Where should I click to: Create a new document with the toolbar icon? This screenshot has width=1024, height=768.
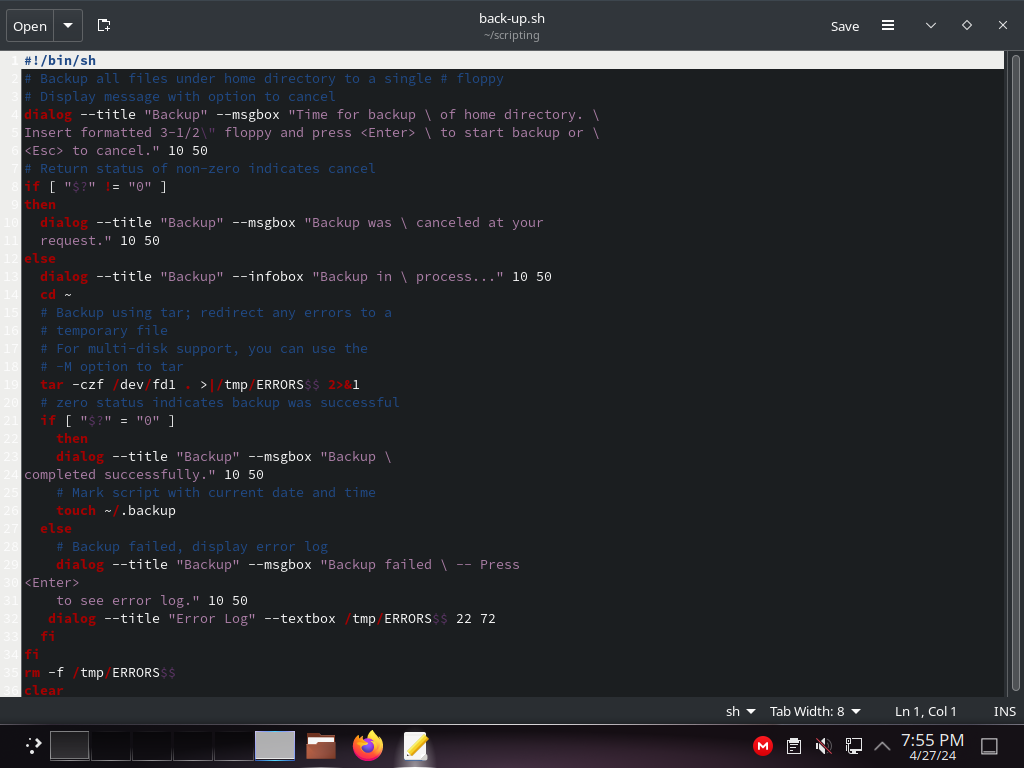[x=104, y=25]
